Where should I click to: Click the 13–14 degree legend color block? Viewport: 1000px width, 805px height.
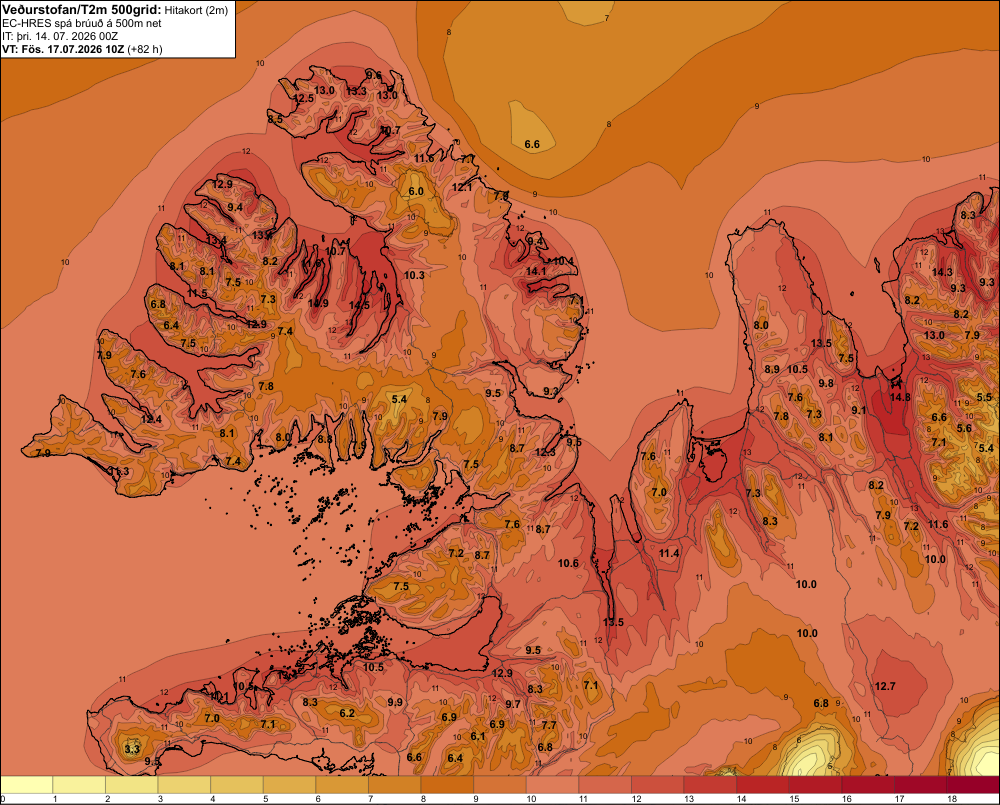(x=710, y=785)
